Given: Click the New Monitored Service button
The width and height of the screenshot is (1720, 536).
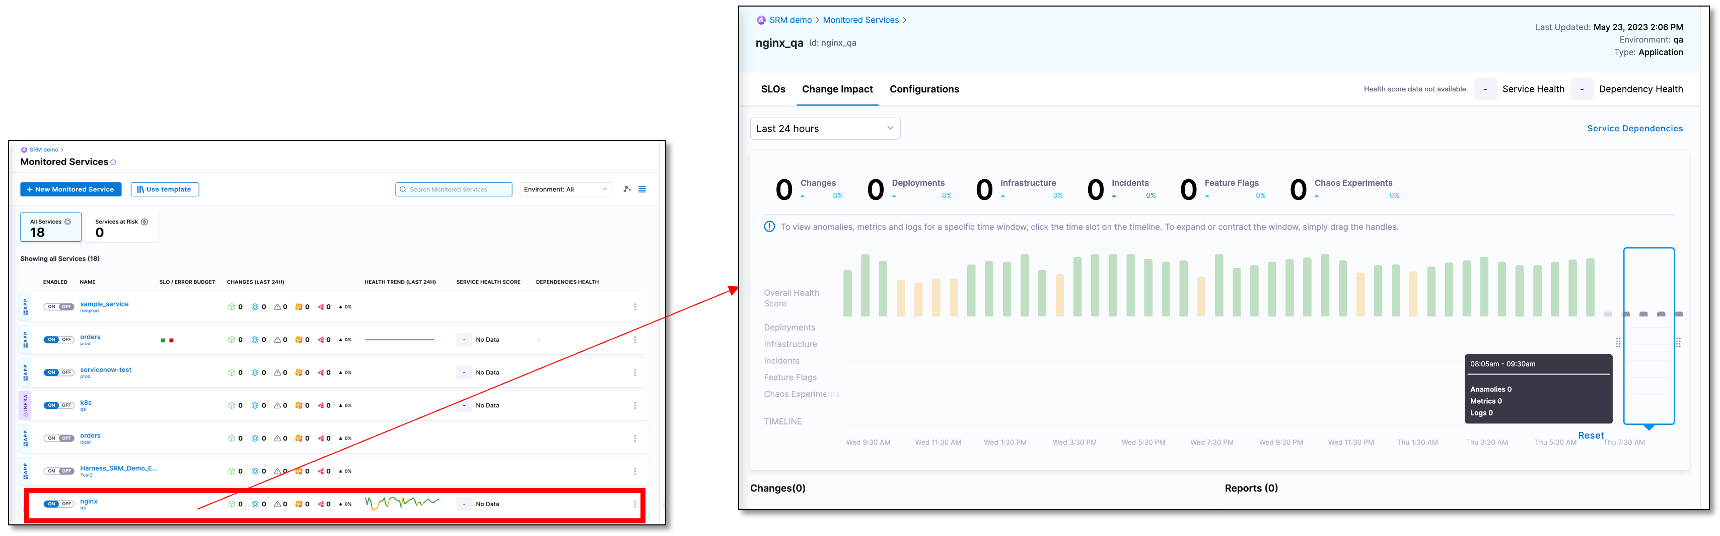Looking at the screenshot, I should coord(71,189).
